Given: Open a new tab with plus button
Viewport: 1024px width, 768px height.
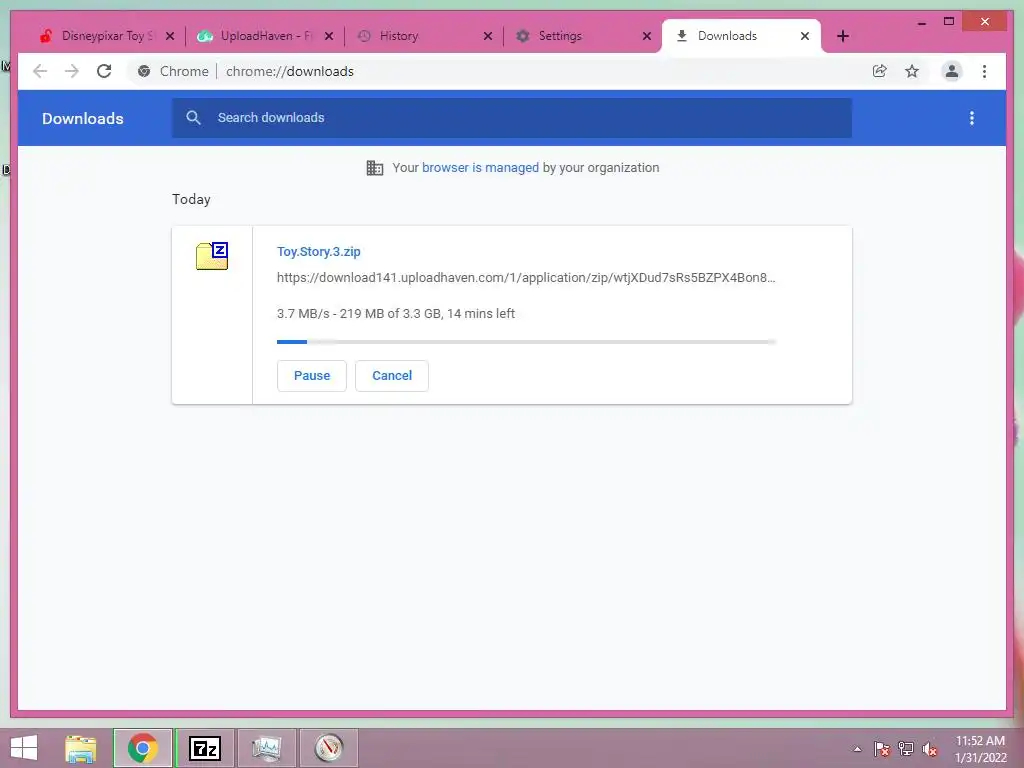Looking at the screenshot, I should (843, 36).
